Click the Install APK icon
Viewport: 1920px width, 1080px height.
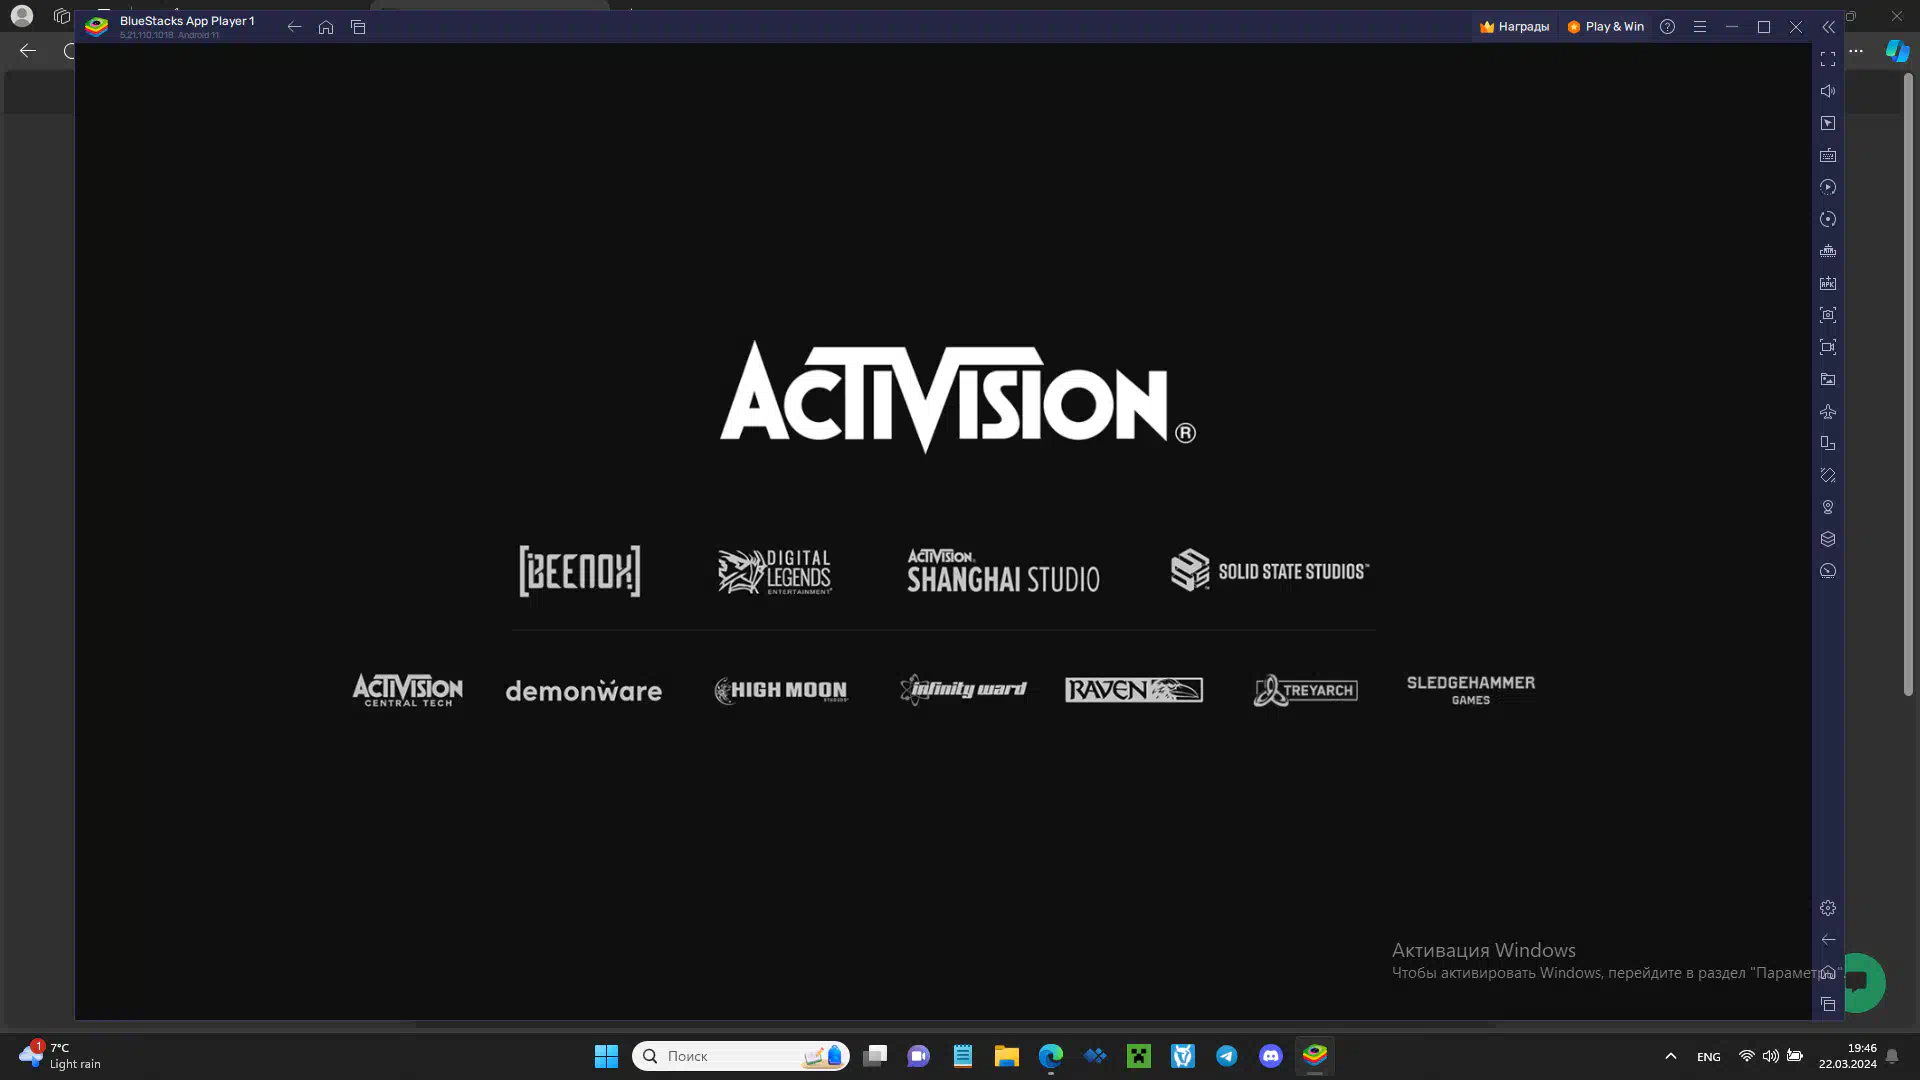pyautogui.click(x=1828, y=283)
